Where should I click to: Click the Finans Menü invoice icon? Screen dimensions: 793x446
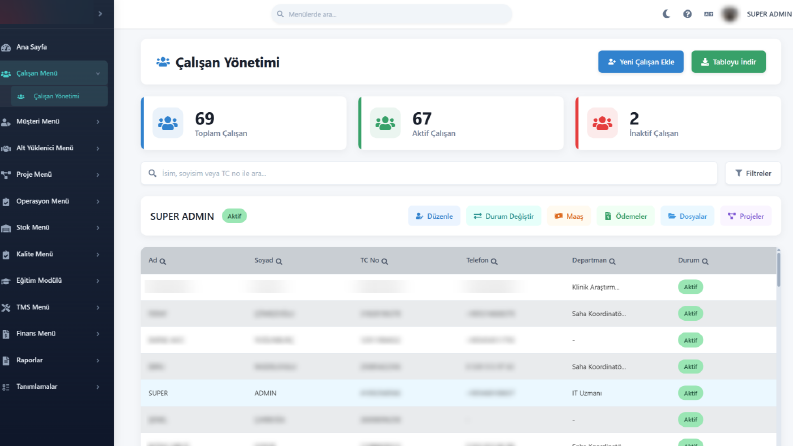[x=6, y=334]
